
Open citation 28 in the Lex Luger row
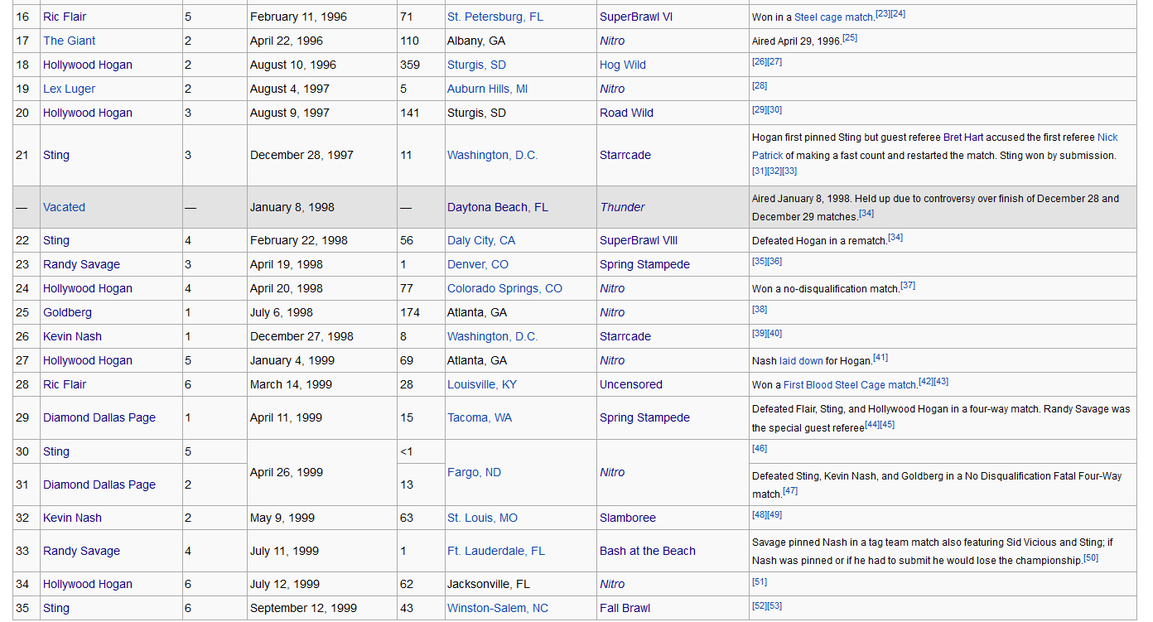click(760, 86)
